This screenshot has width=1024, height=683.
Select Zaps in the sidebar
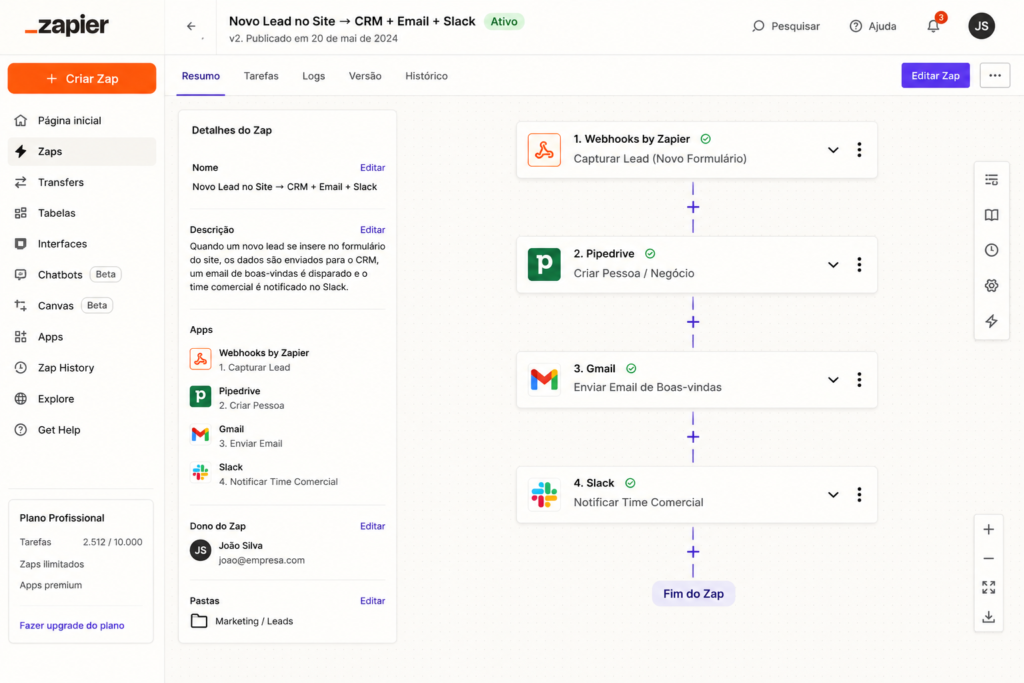(82, 151)
